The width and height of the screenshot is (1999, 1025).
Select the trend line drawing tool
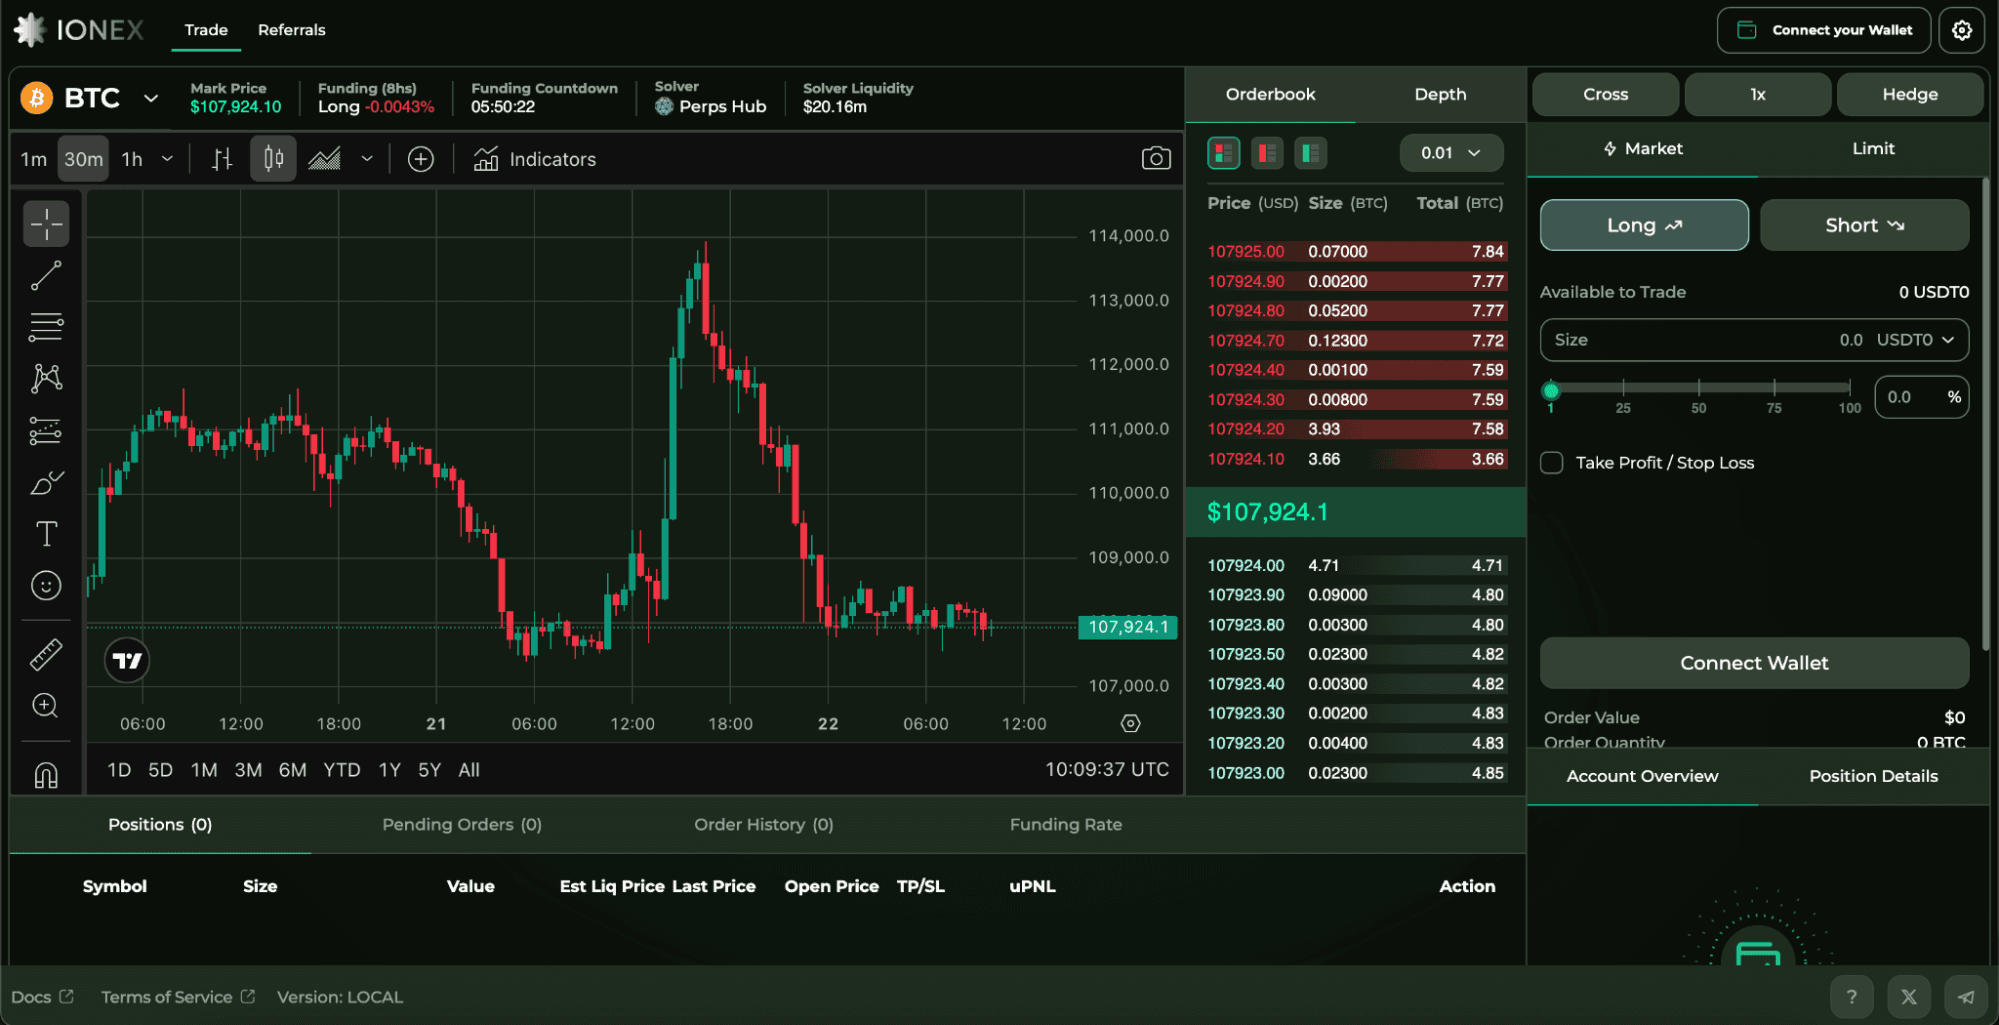(46, 275)
